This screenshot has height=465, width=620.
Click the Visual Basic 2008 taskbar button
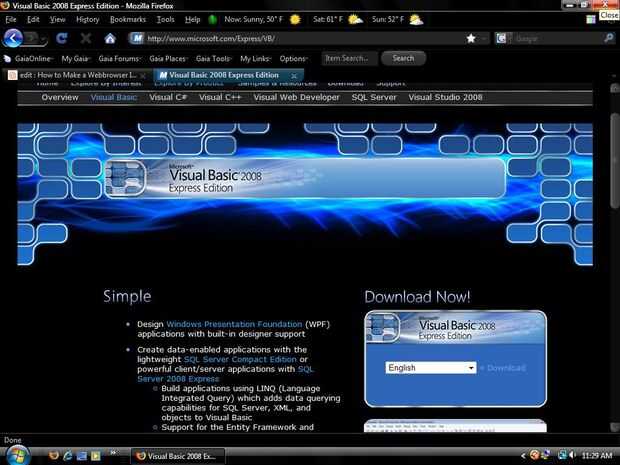point(178,456)
